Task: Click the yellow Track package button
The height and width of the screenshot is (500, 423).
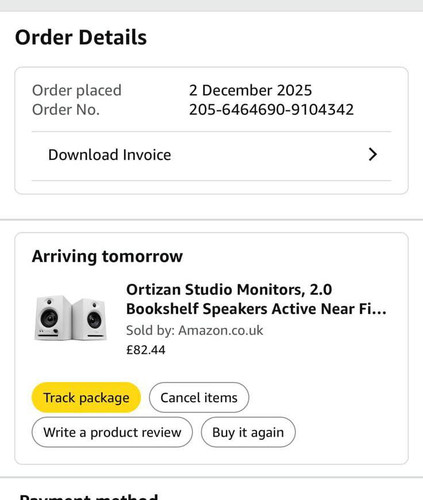Action: 86,397
